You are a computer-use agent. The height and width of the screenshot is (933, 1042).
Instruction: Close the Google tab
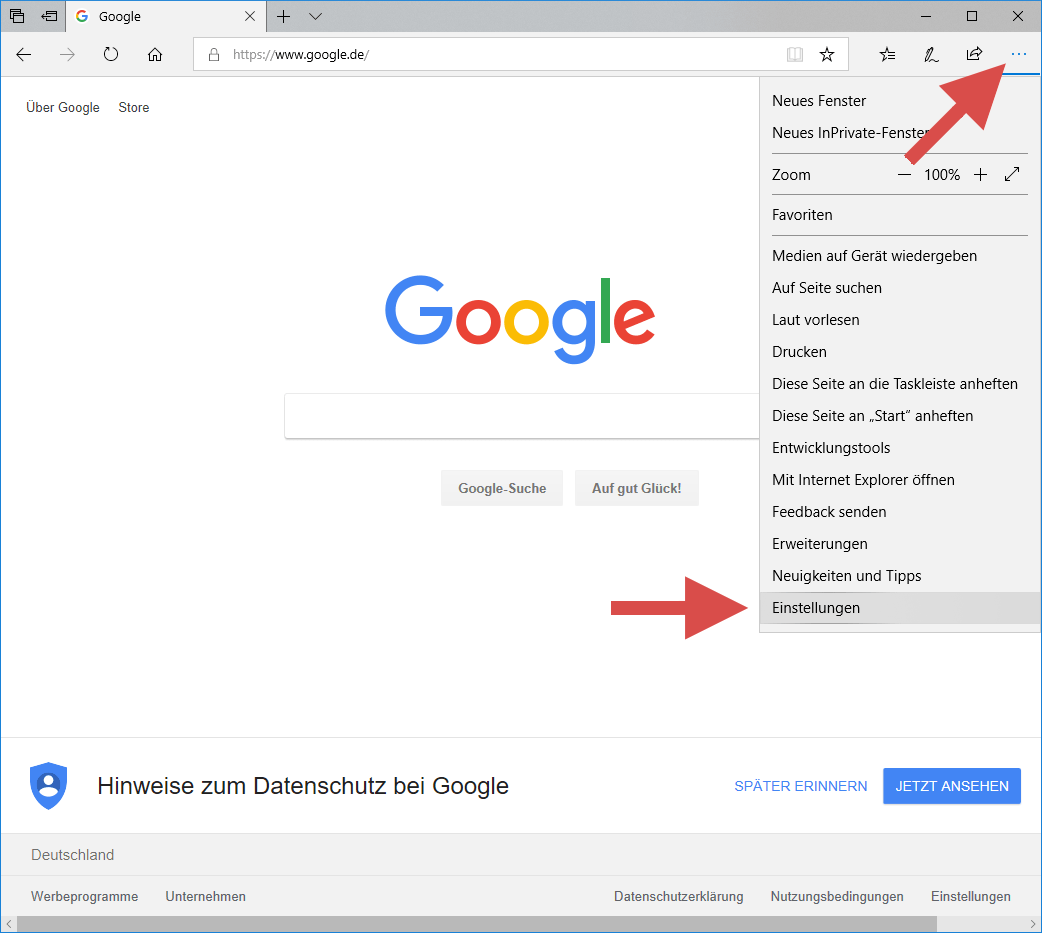[250, 17]
